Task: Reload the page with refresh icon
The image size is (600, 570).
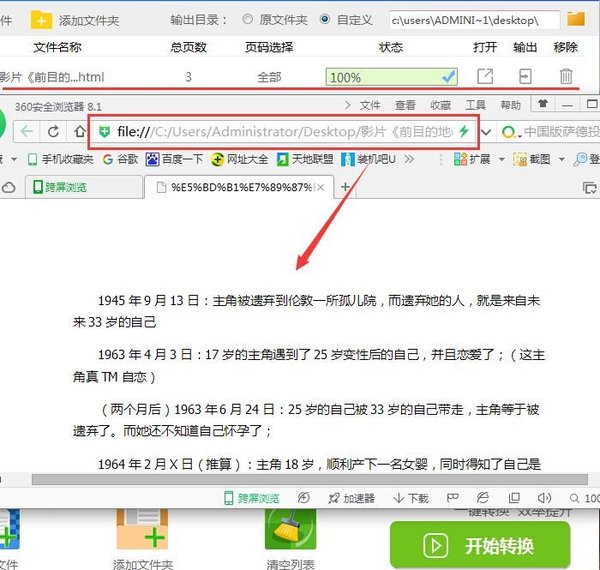Action: point(53,132)
